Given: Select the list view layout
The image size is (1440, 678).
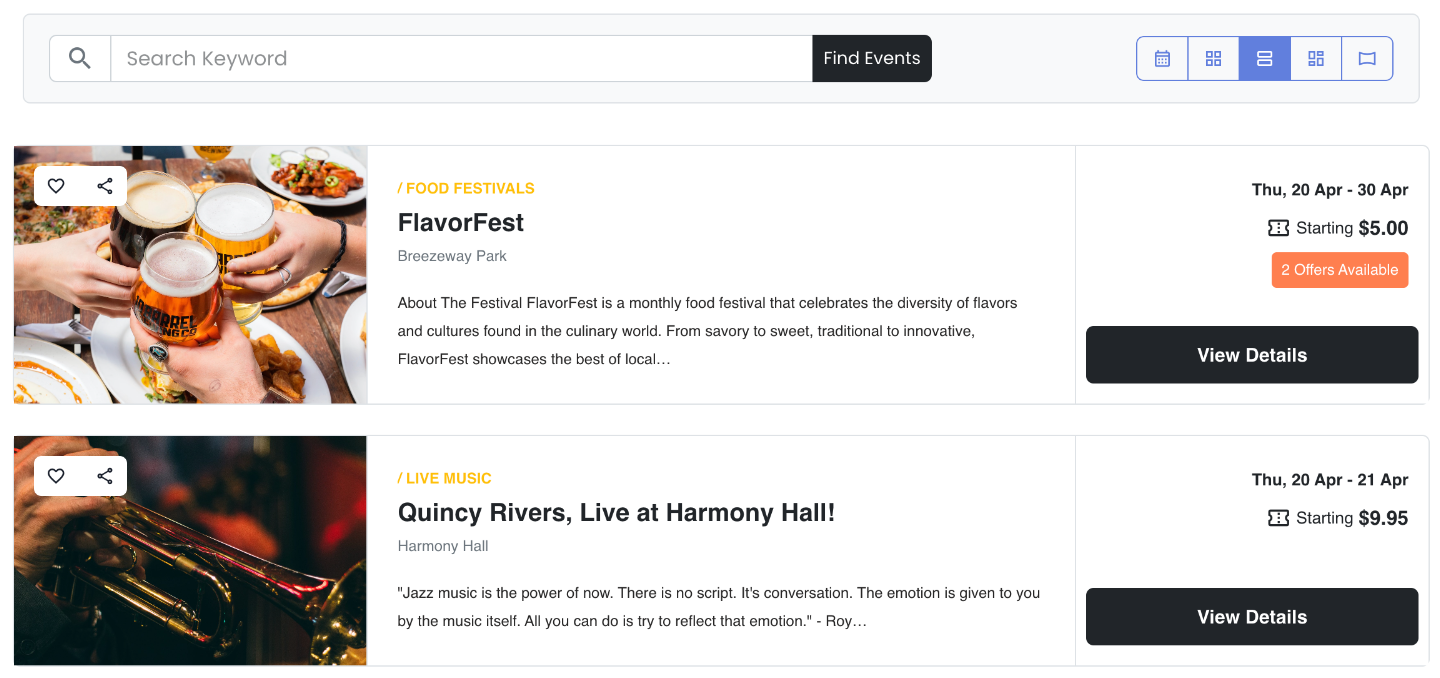Looking at the screenshot, I should (x=1264, y=58).
